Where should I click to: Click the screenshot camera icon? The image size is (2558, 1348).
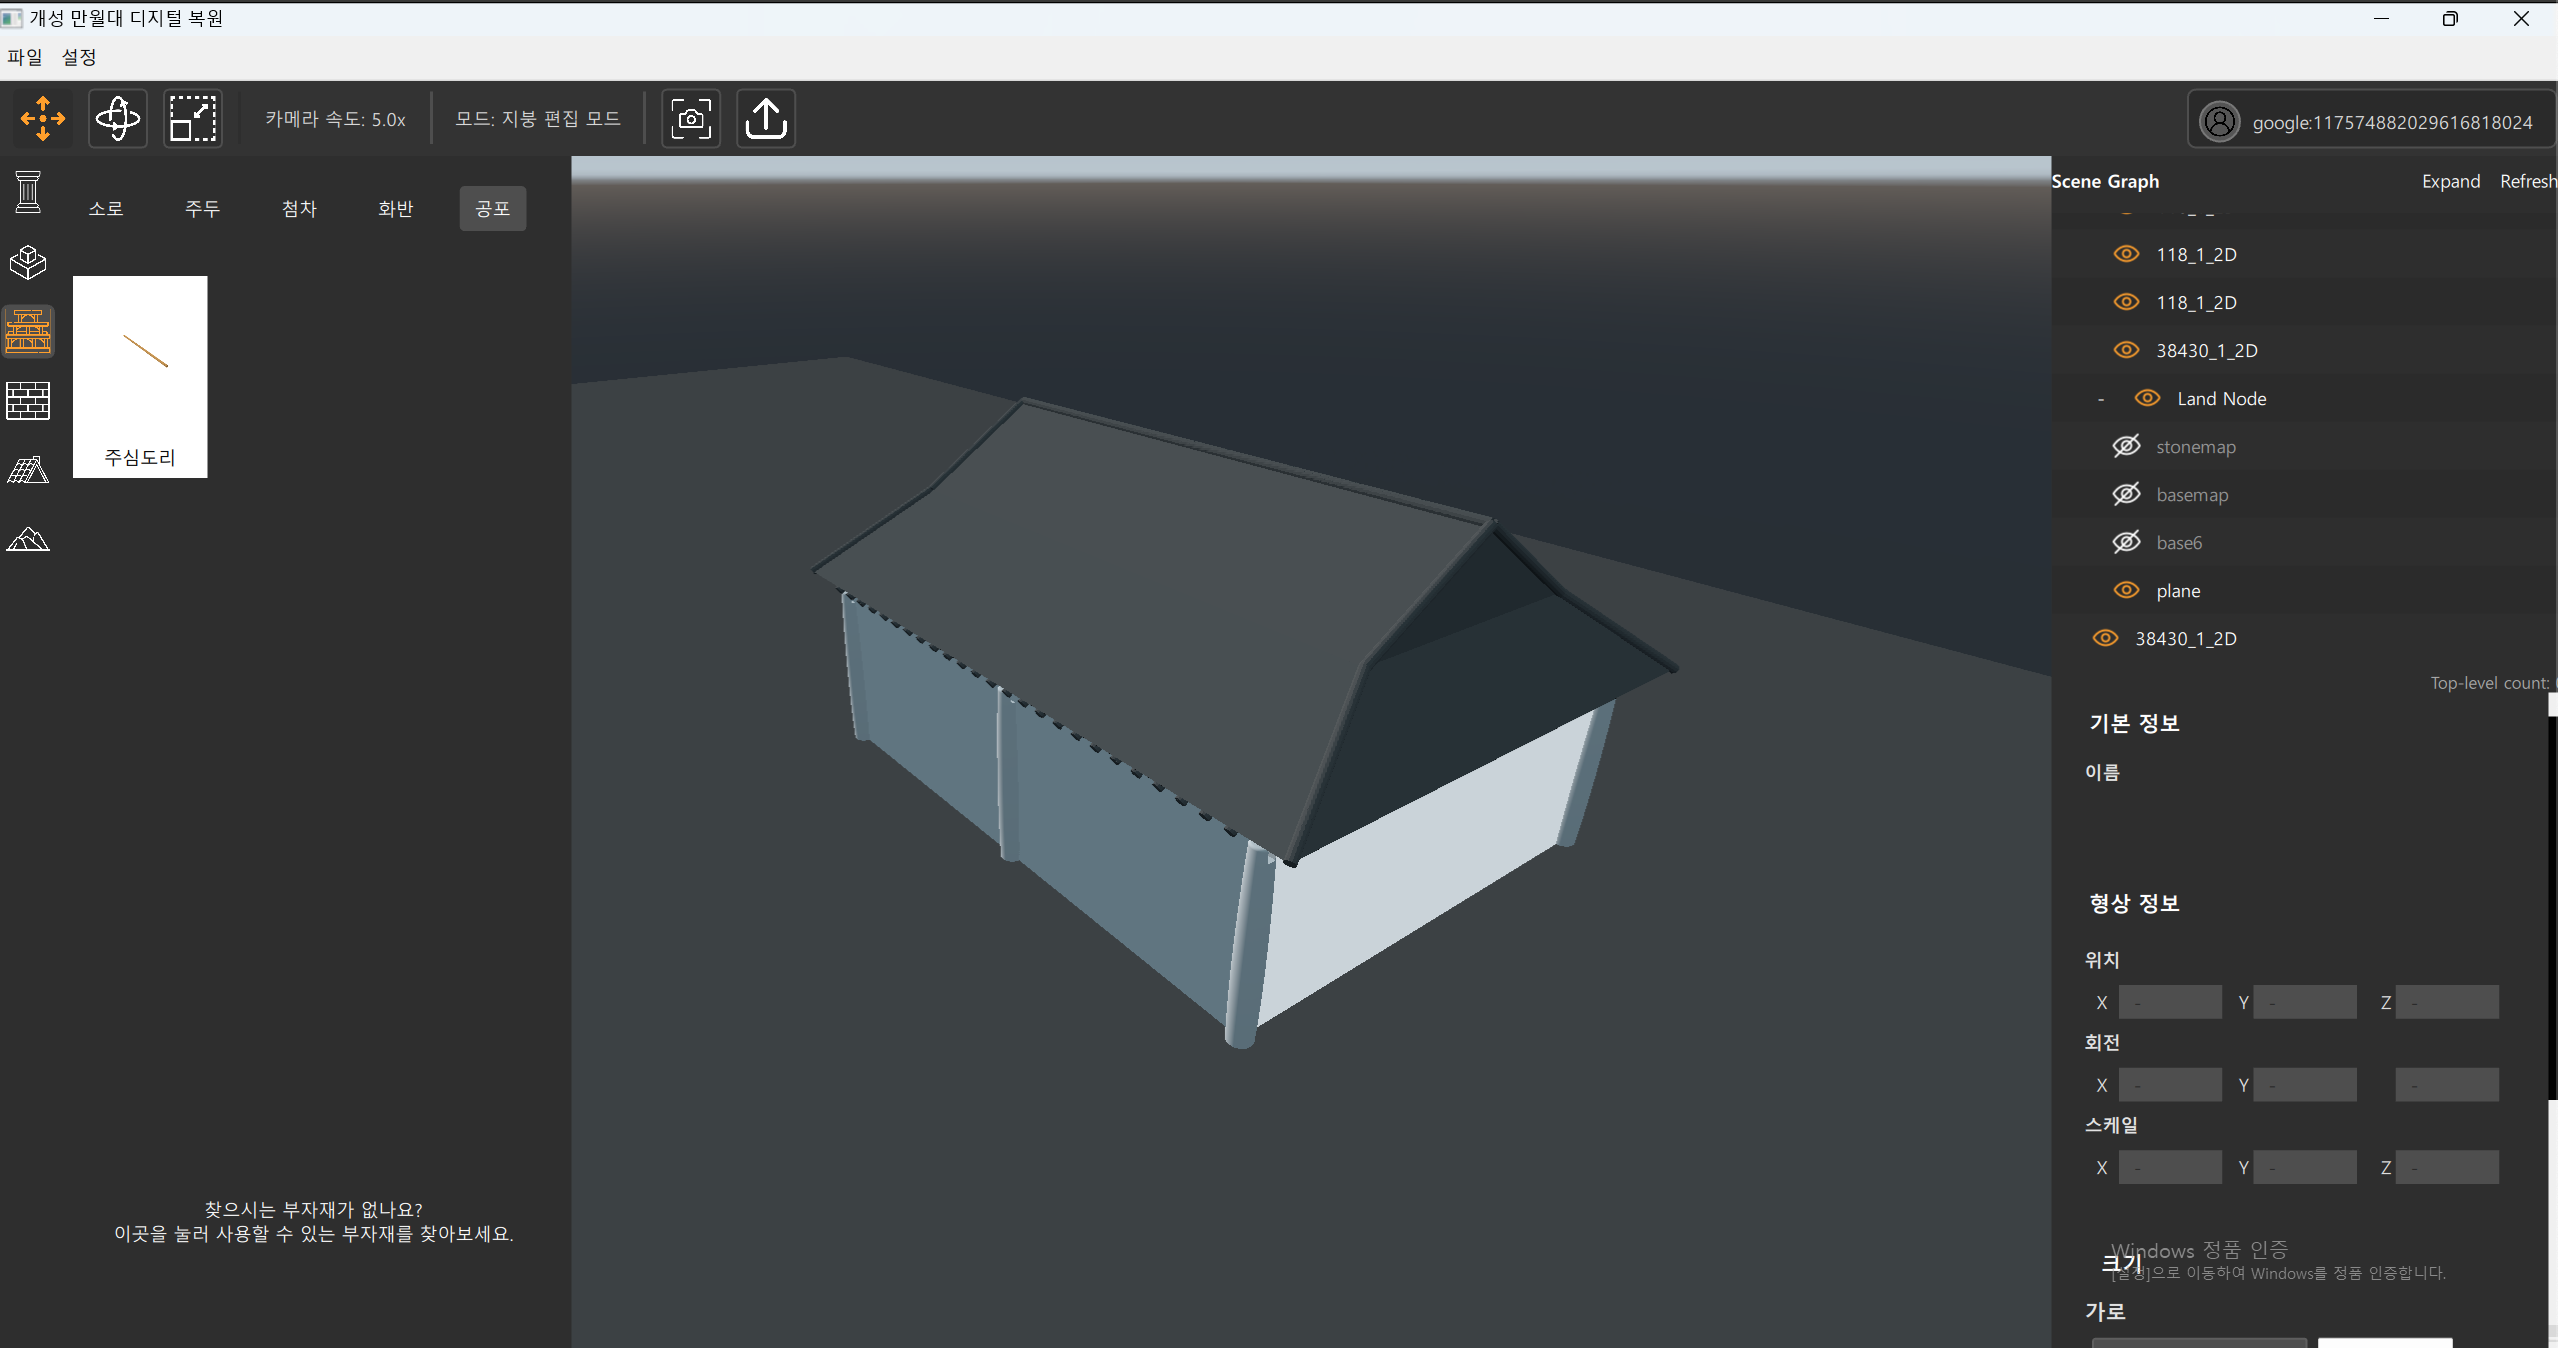[691, 118]
